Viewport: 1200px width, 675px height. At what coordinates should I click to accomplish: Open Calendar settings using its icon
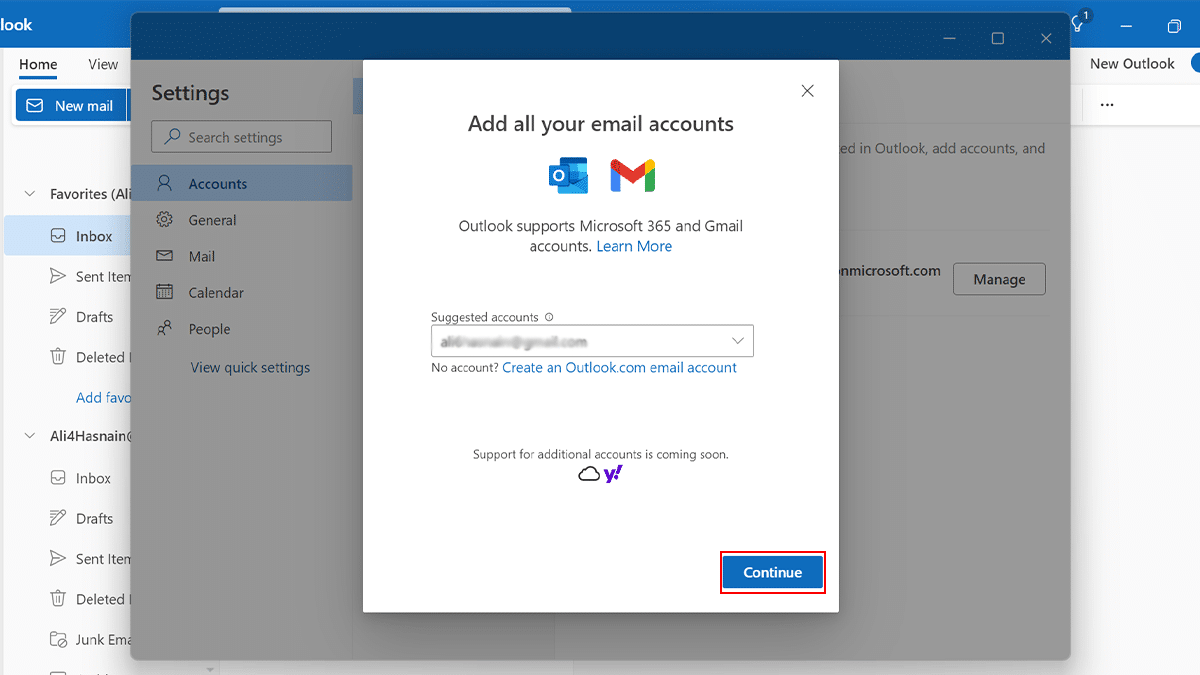click(x=163, y=292)
